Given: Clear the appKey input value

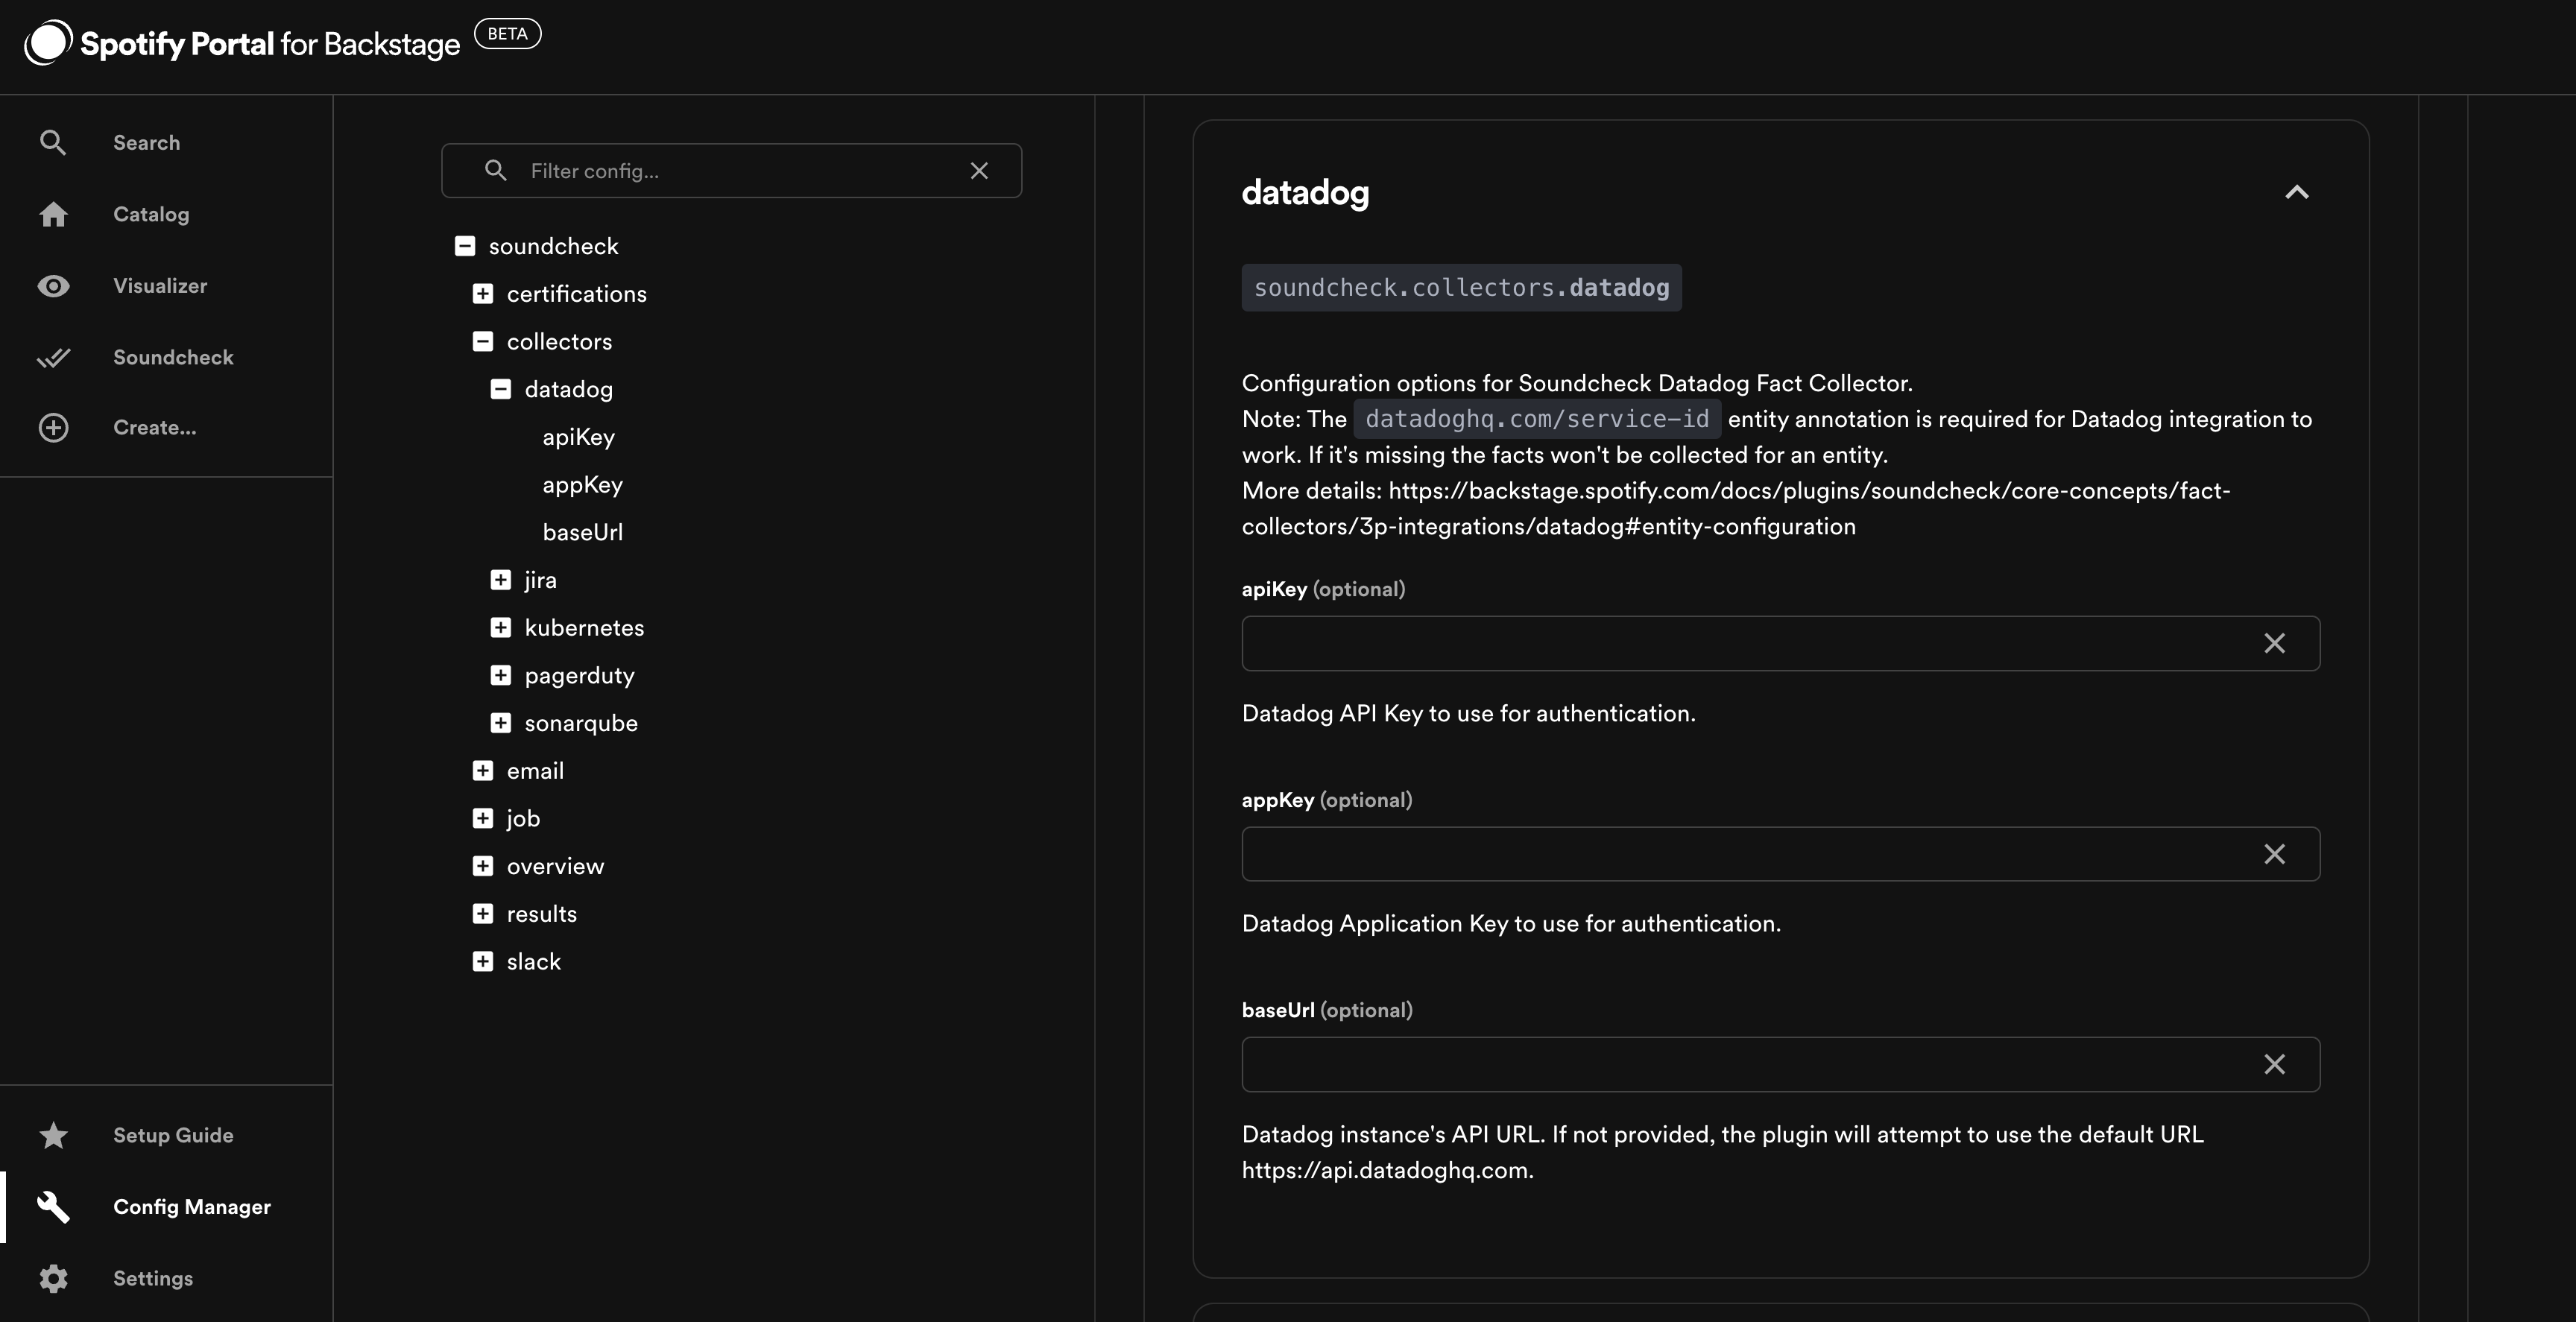Looking at the screenshot, I should [2274, 854].
